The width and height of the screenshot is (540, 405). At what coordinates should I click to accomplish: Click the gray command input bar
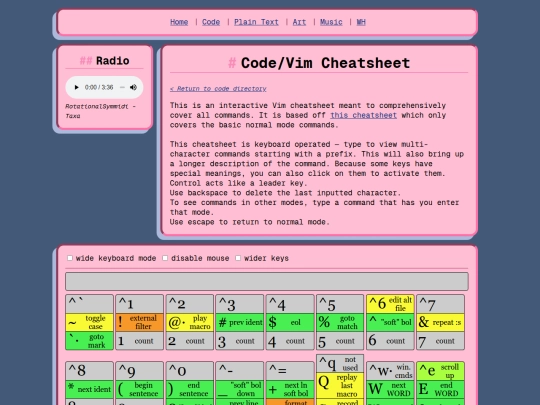point(267,281)
